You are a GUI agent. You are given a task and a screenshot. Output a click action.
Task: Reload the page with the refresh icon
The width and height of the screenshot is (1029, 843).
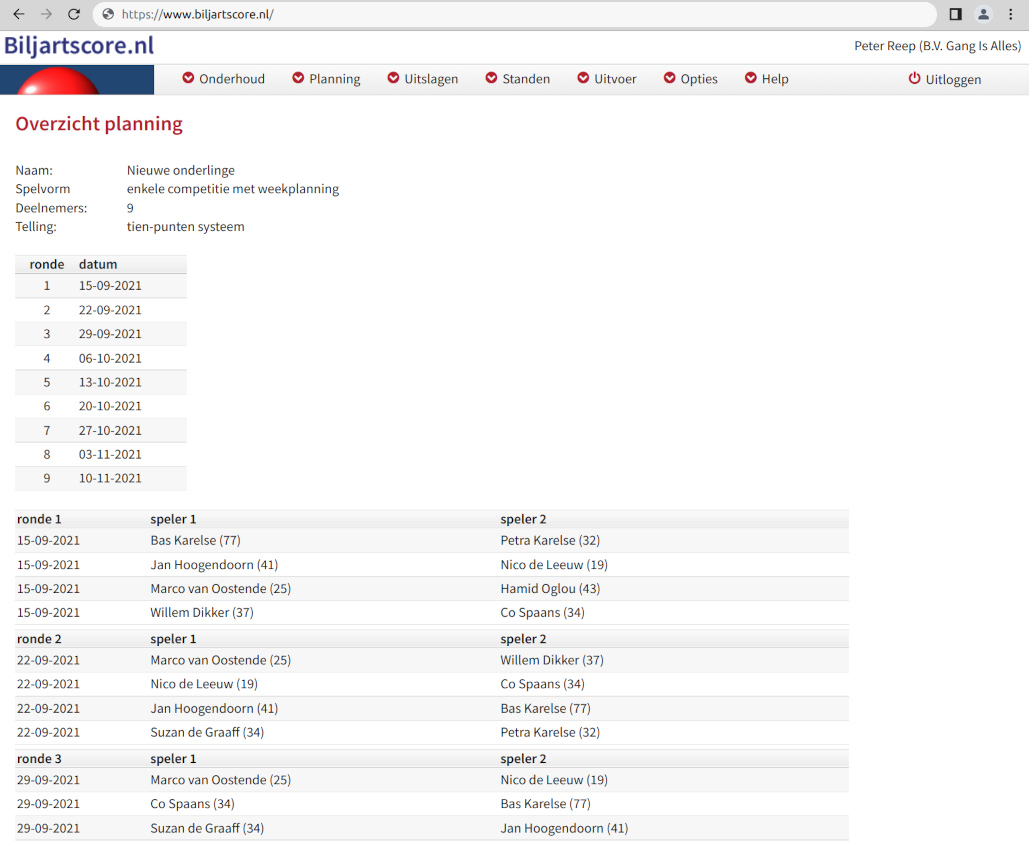point(74,14)
